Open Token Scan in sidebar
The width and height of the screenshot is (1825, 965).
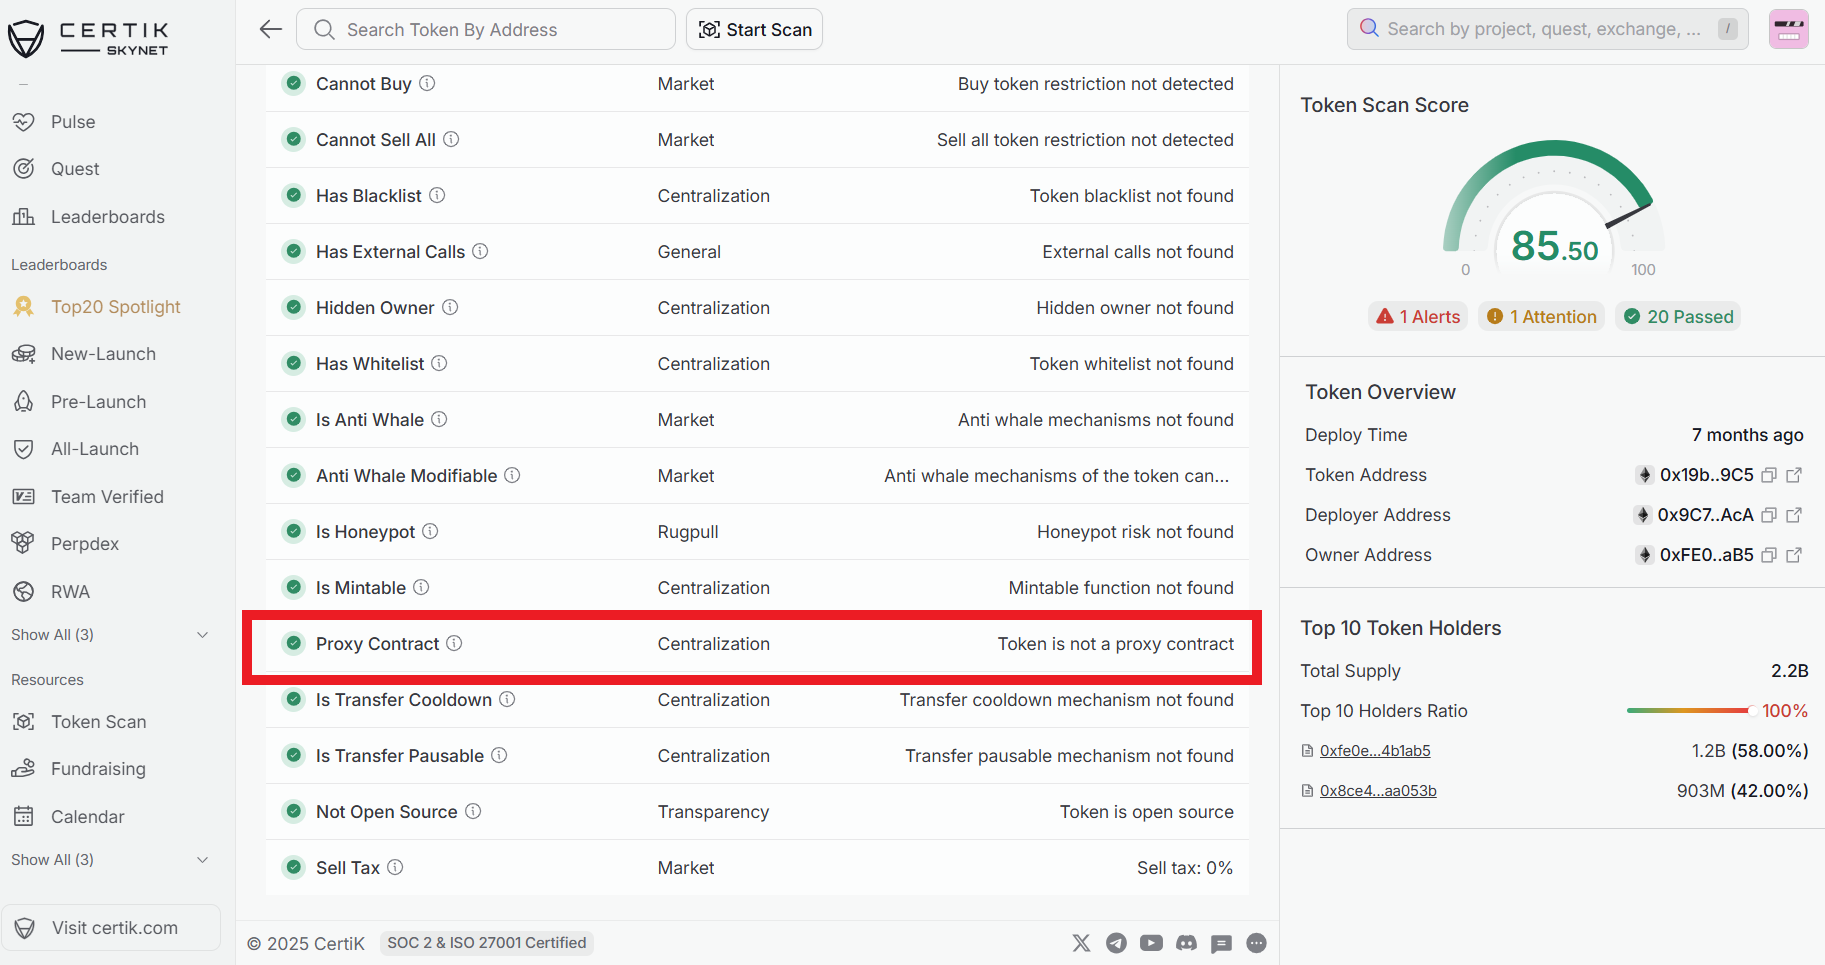coord(98,722)
